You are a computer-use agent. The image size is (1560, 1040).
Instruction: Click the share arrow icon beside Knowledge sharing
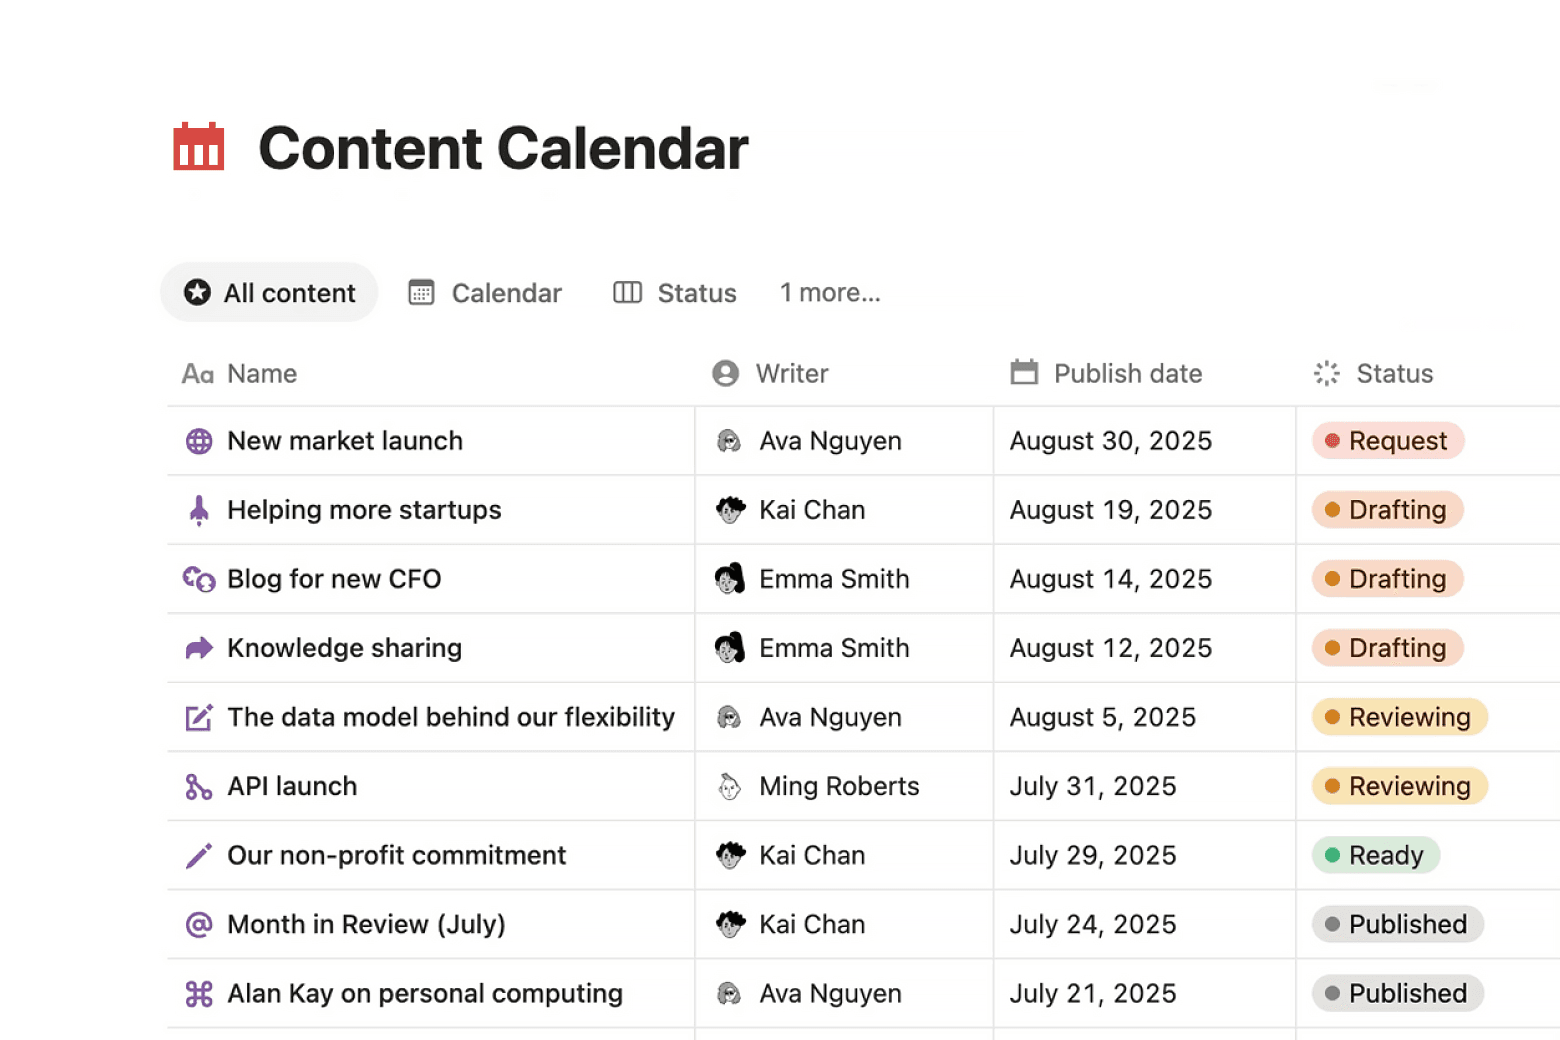coord(199,648)
